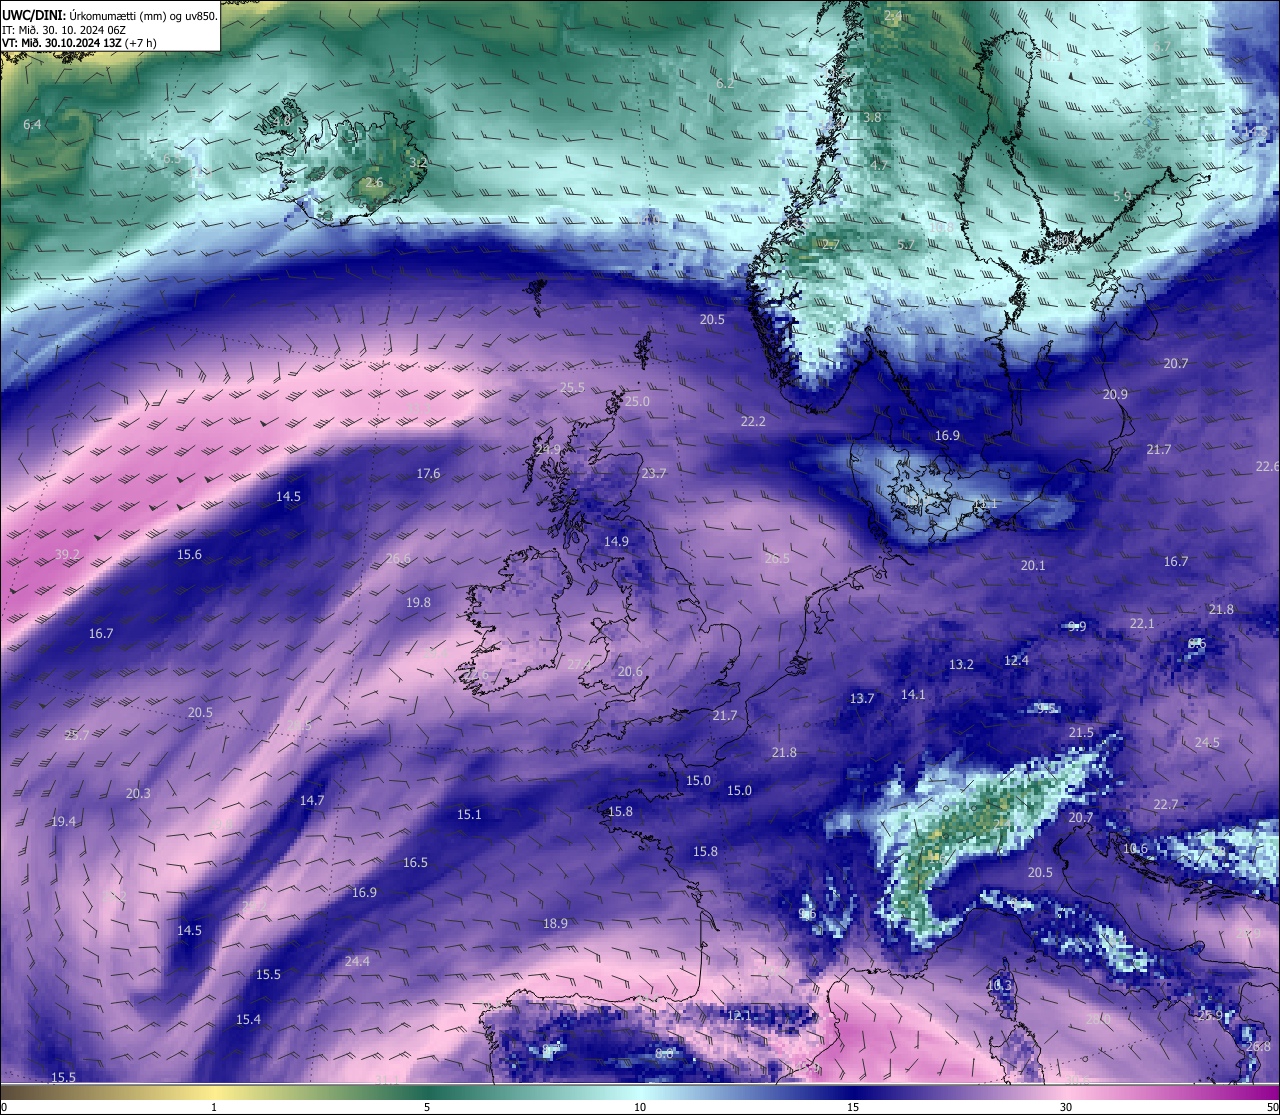The width and height of the screenshot is (1280, 1115).
Task: Click the 20.1 value over northern Germany
Action: 1033,565
